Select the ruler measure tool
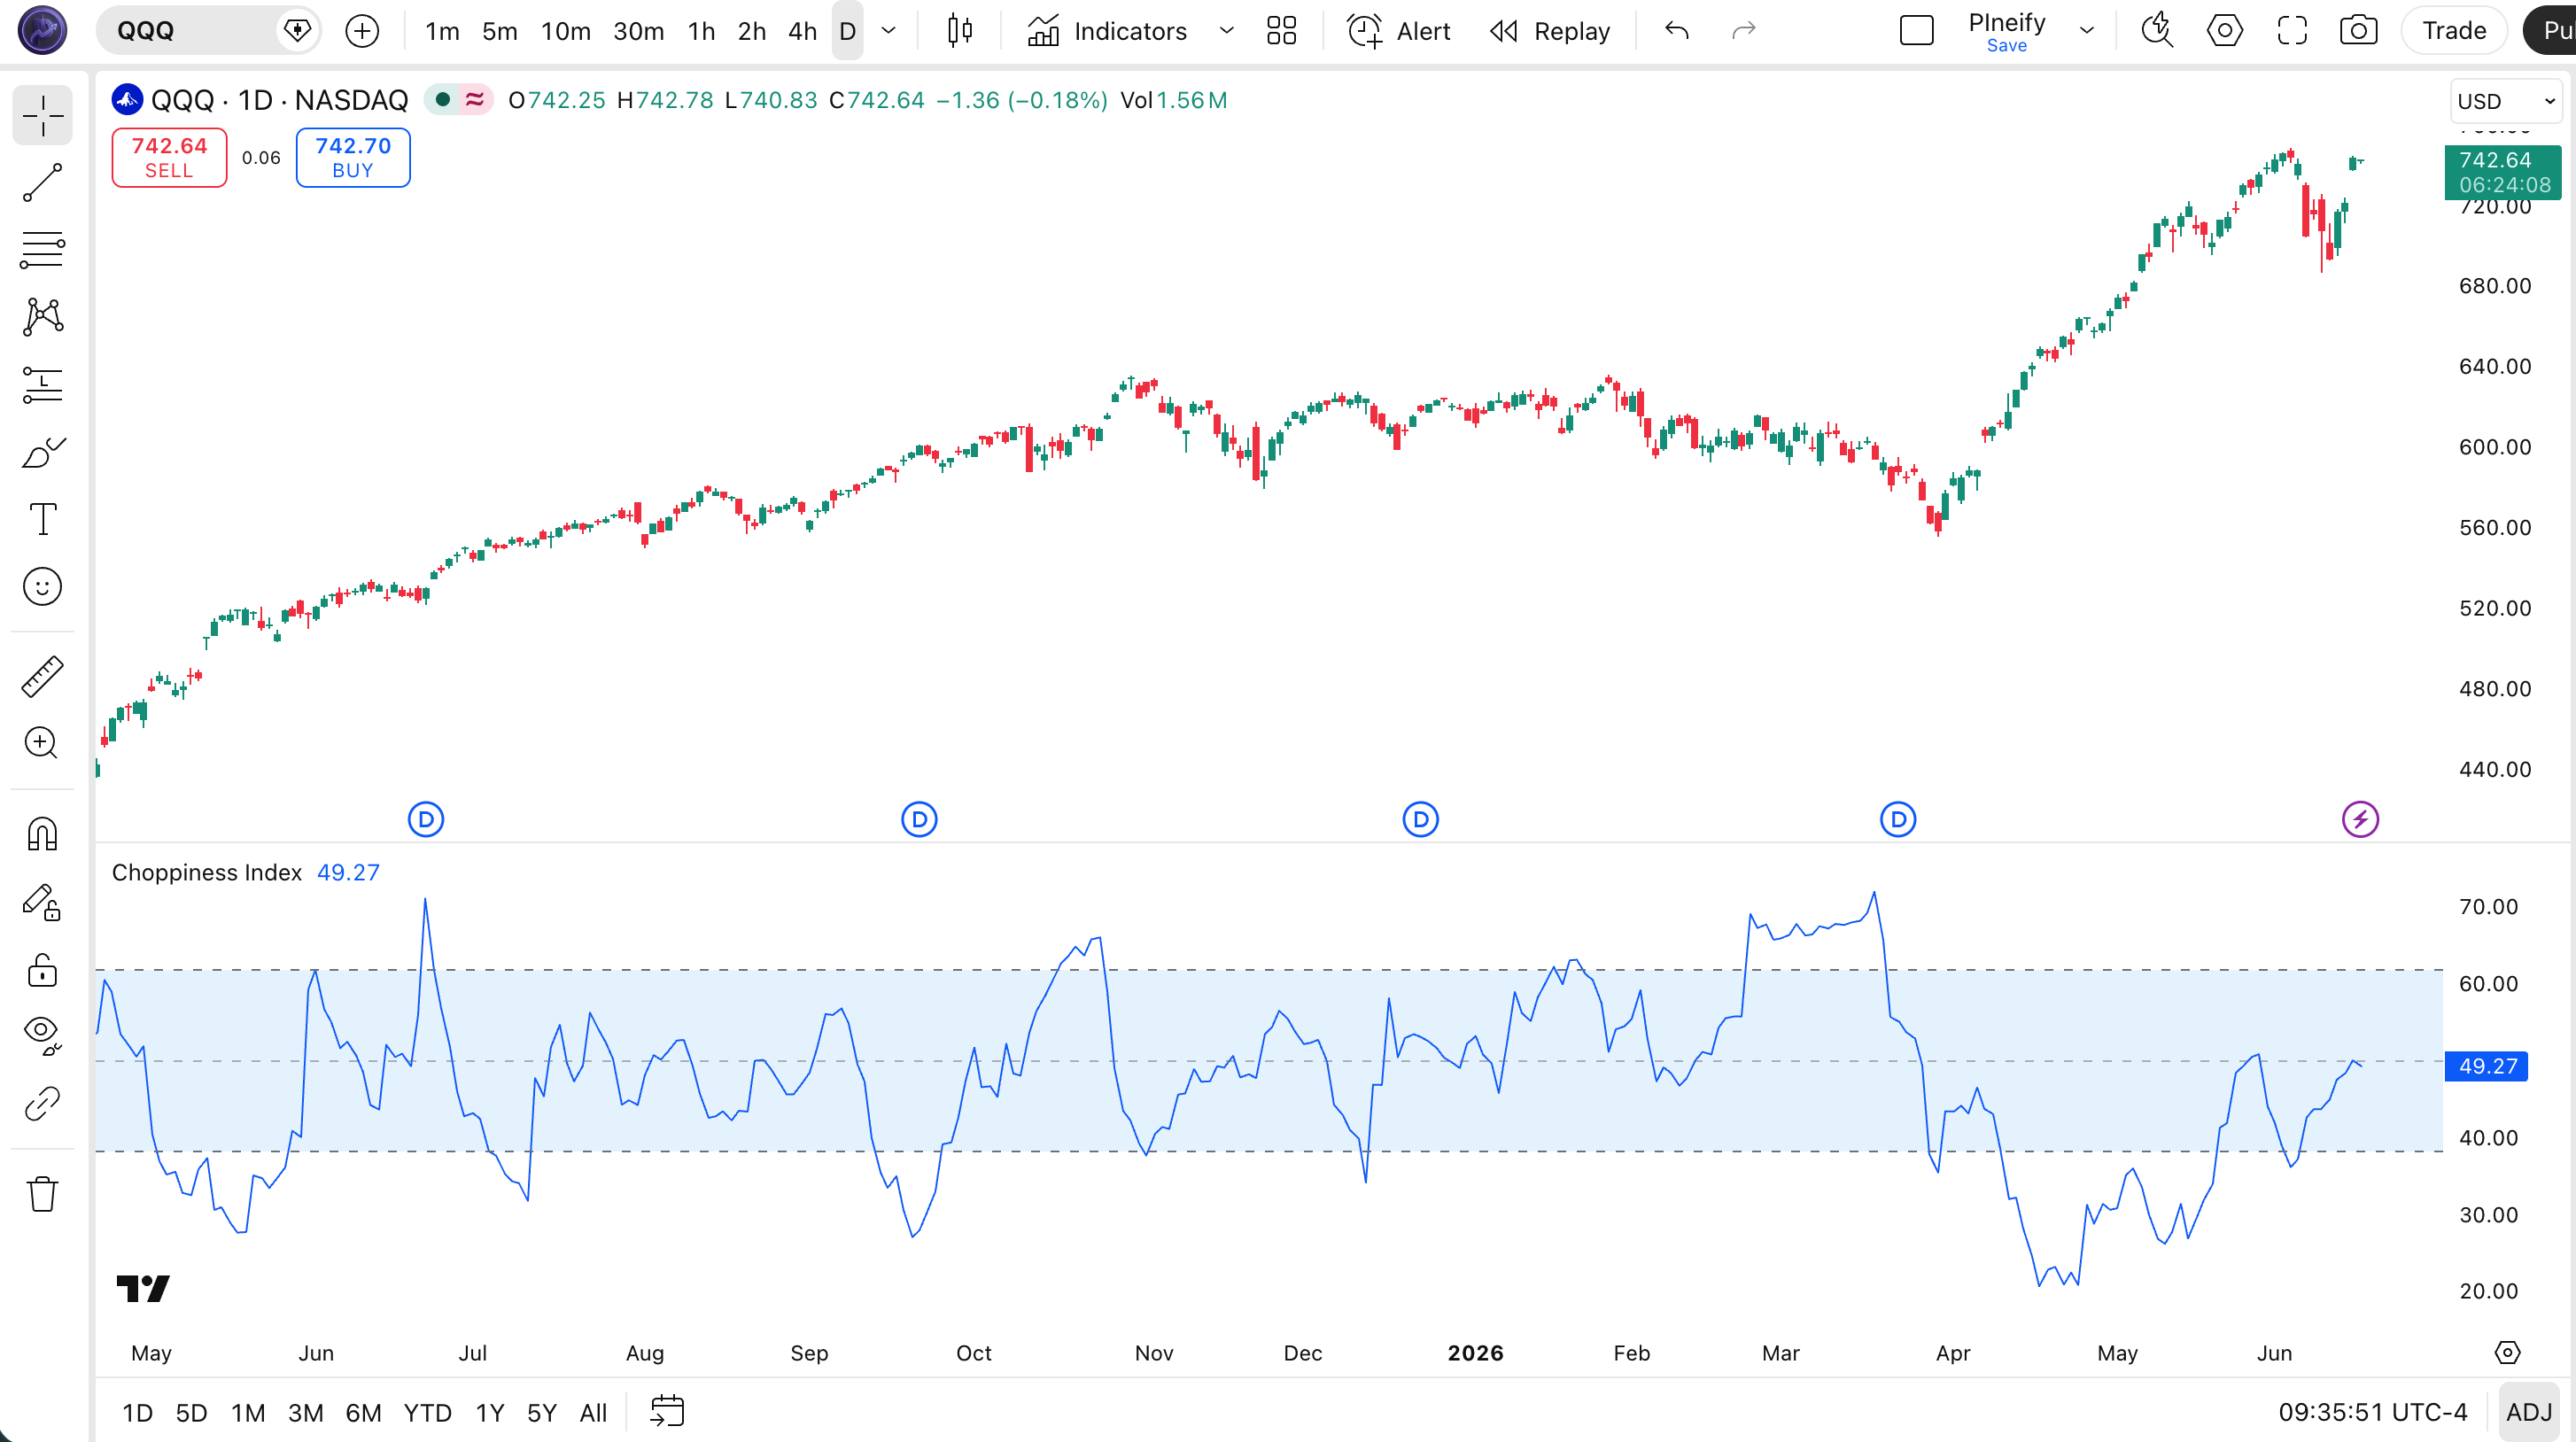The height and width of the screenshot is (1442, 2576). (x=42, y=676)
